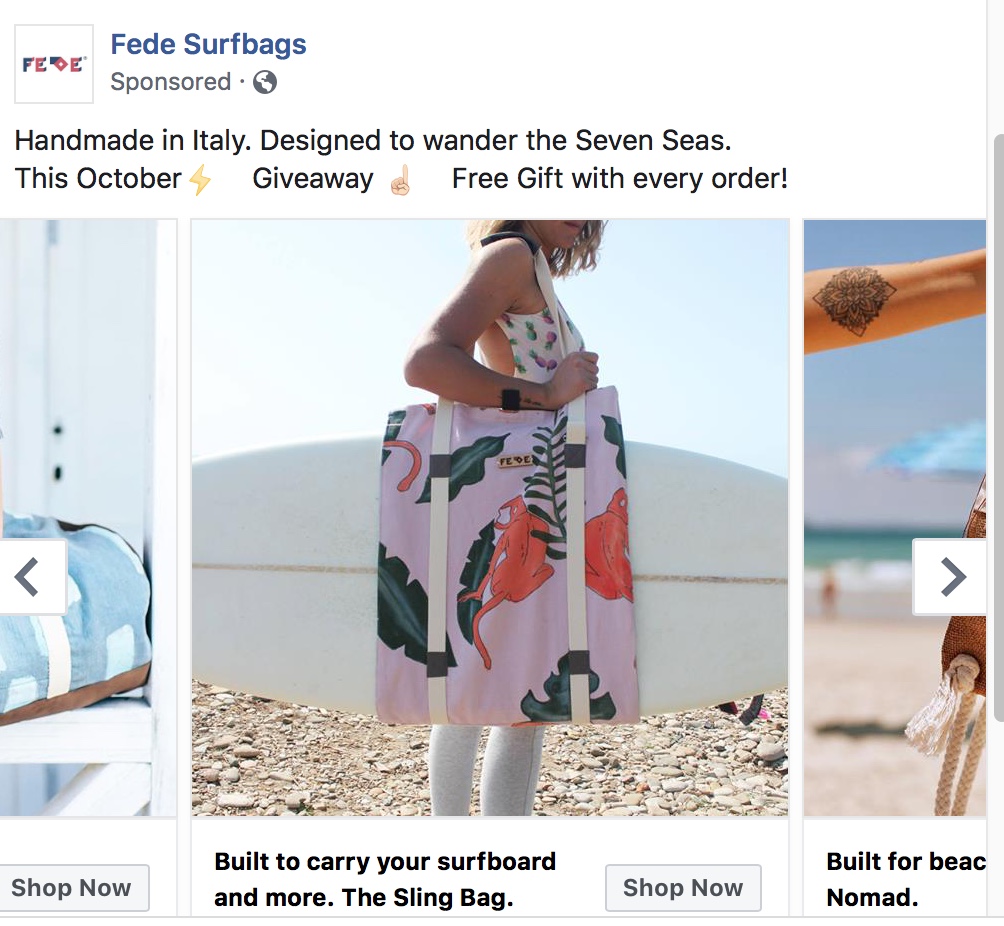Click Shop Now for the Sling Bag
The width and height of the screenshot is (1004, 926).
[683, 888]
